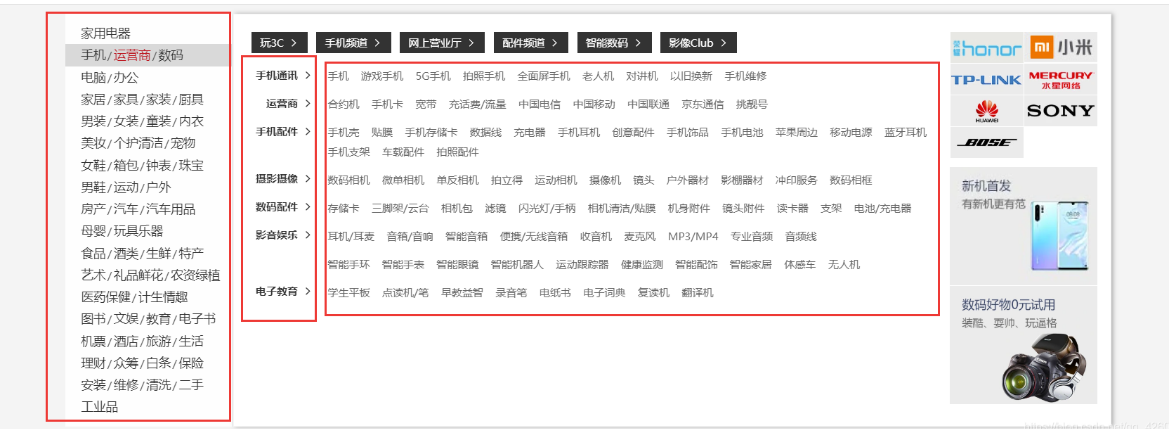The height and width of the screenshot is (429, 1169).
Task: Open the 学生平板 link
Action: [349, 293]
